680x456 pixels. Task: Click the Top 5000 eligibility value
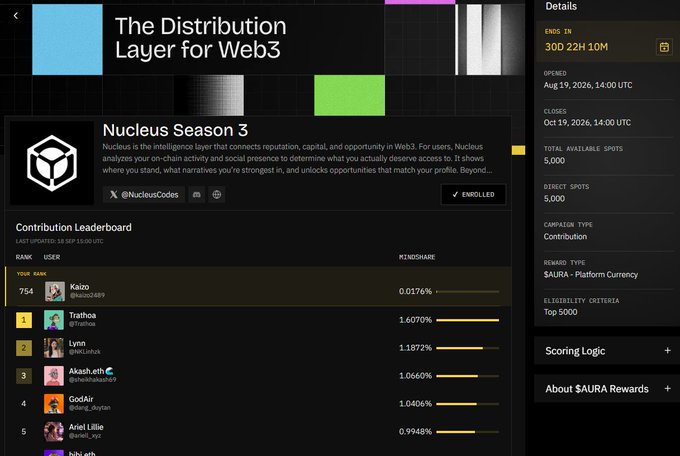tap(560, 312)
